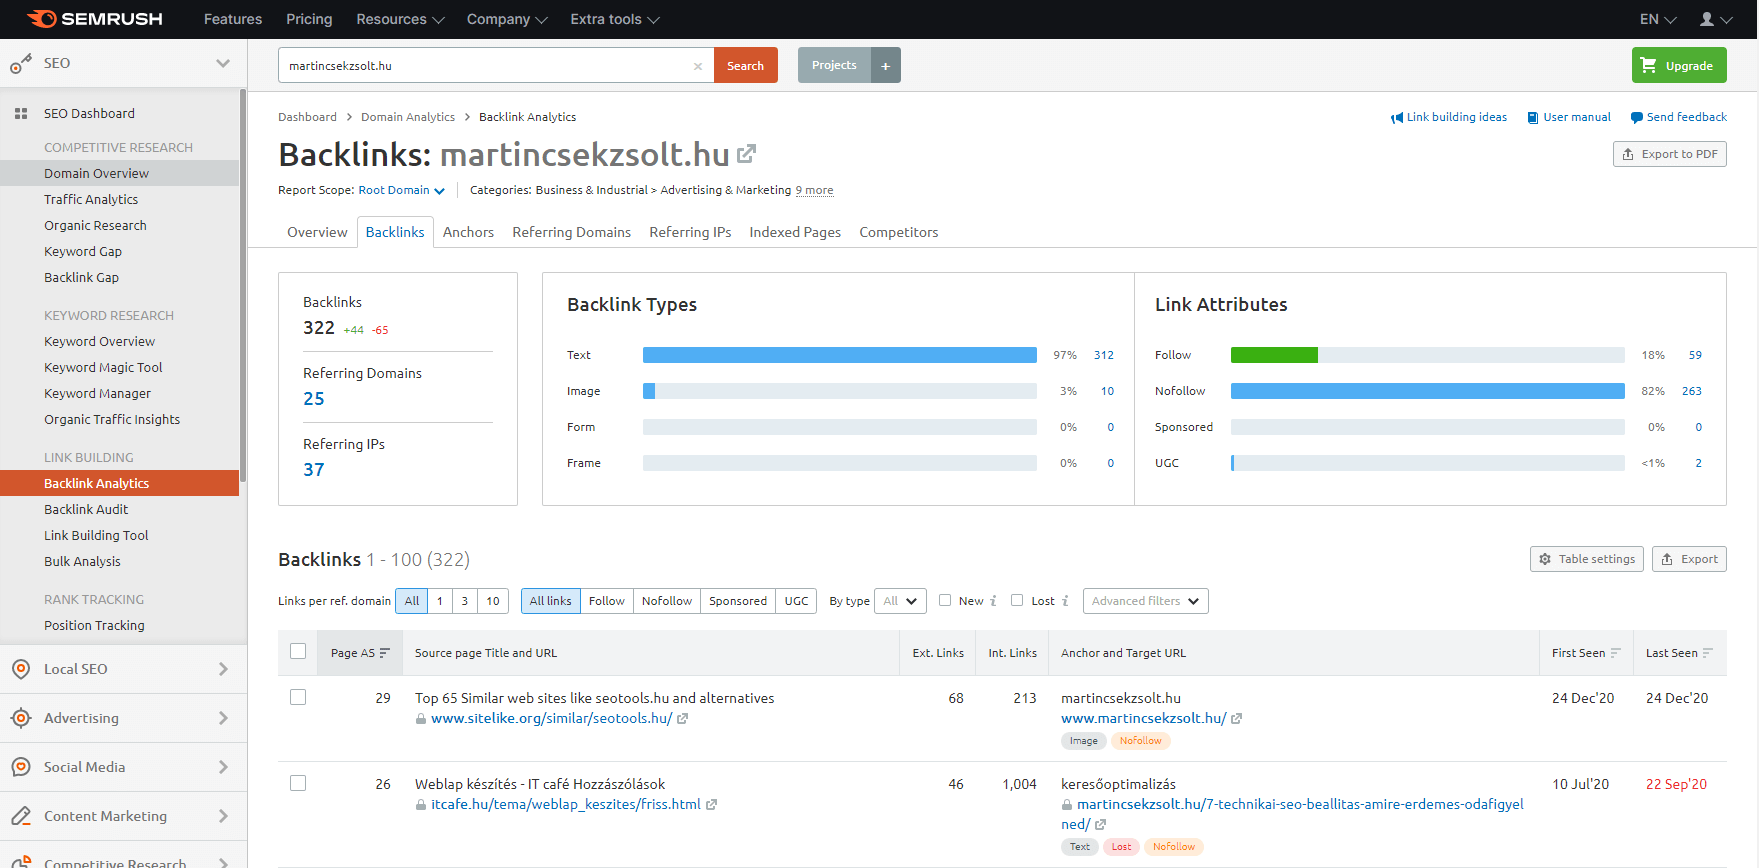The width and height of the screenshot is (1759, 868).
Task: Clear the domain search field
Action: 698,66
